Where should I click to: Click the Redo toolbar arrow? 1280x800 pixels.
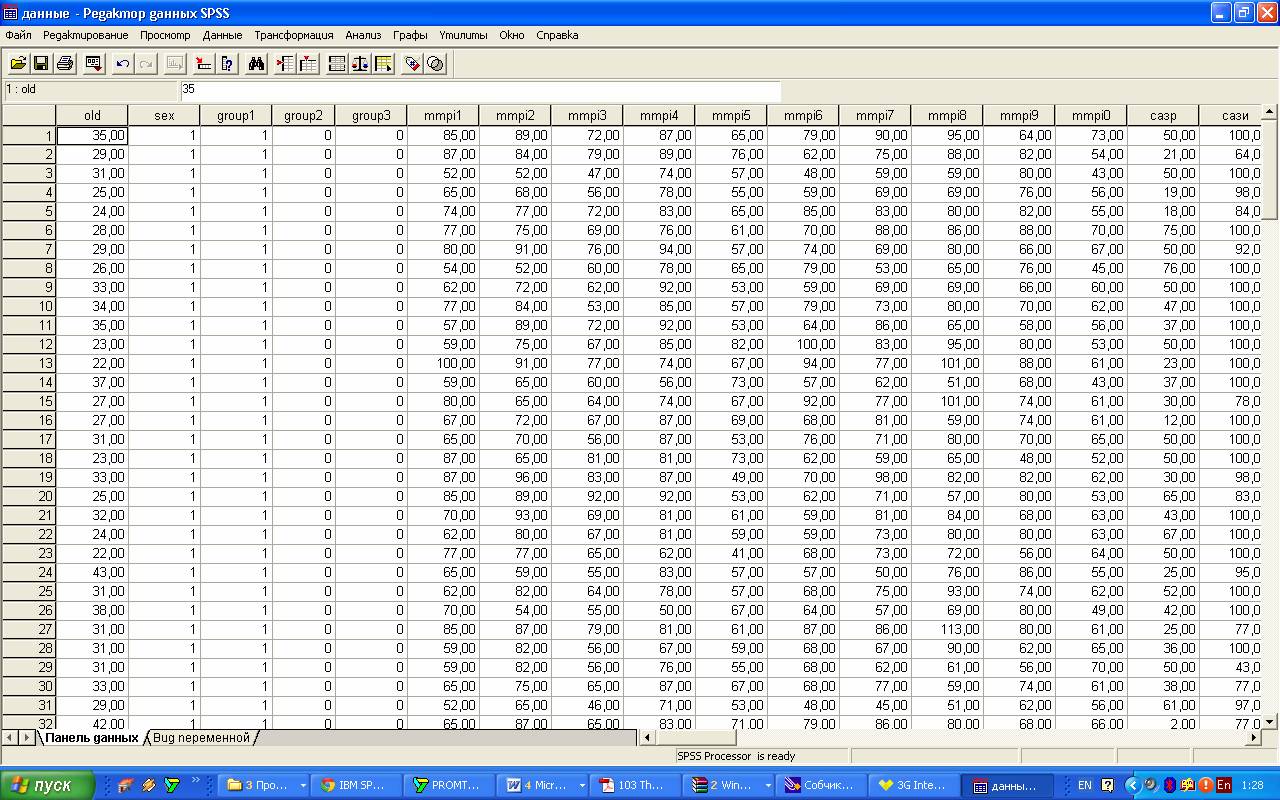pyautogui.click(x=146, y=64)
